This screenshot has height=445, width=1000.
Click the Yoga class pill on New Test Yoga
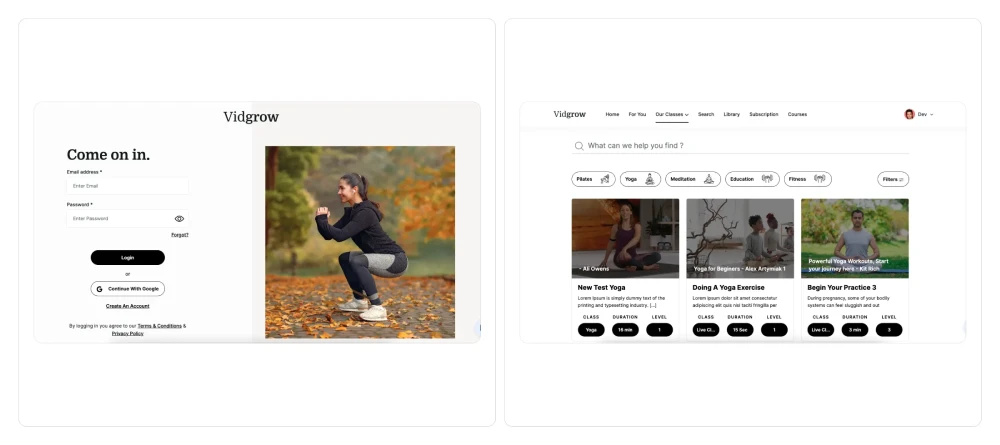point(591,330)
